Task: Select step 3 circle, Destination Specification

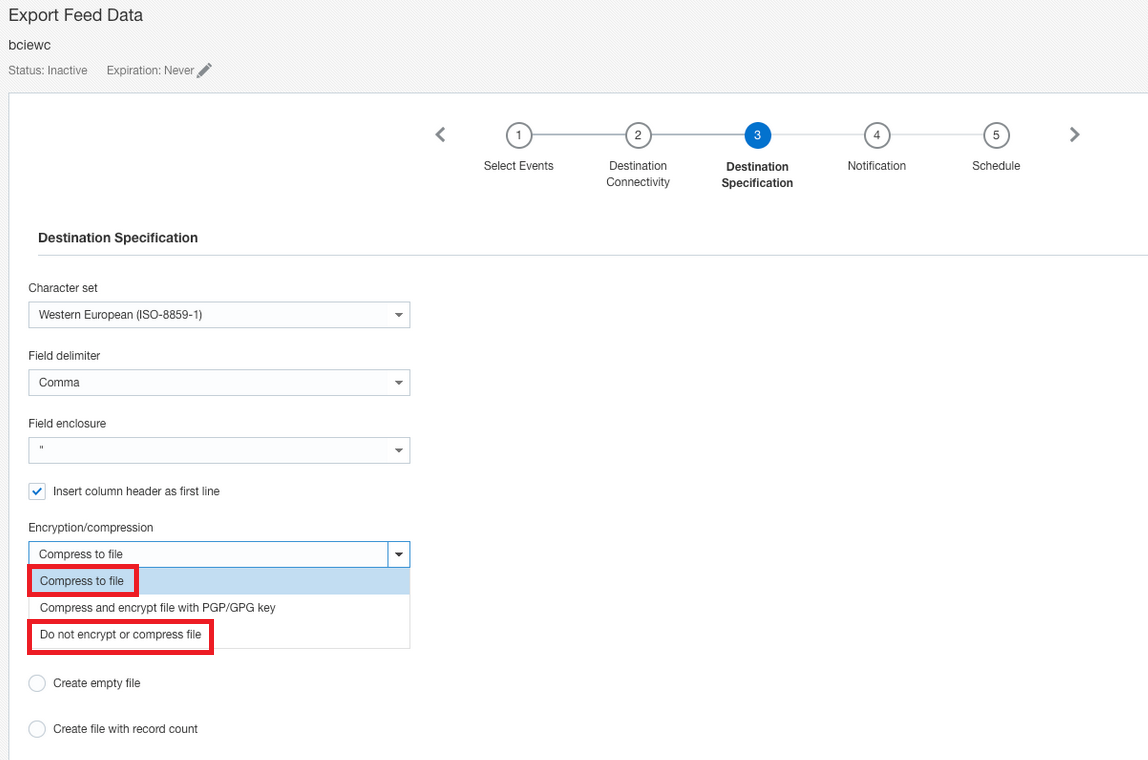Action: click(757, 135)
